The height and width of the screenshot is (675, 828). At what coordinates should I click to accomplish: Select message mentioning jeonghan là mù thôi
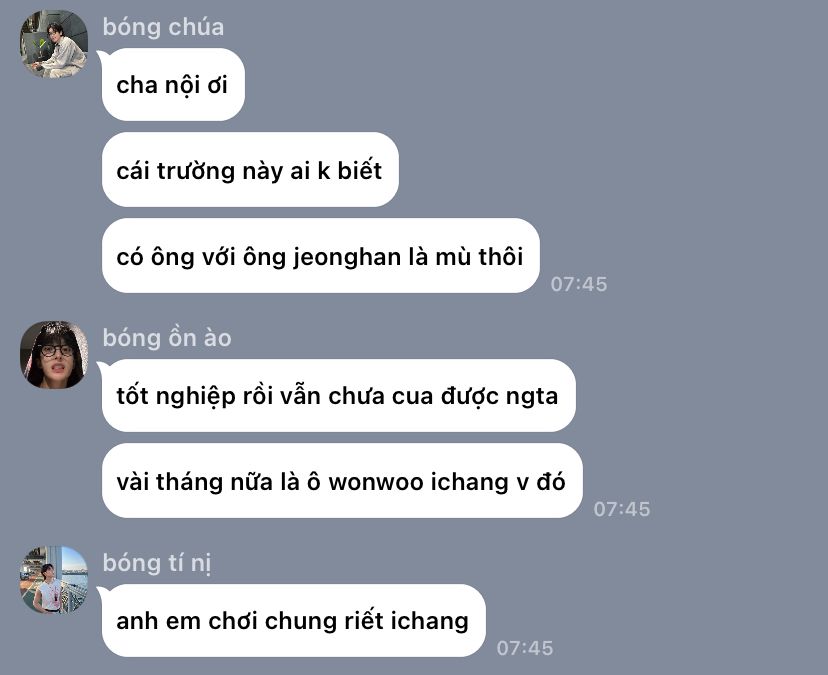coord(321,256)
